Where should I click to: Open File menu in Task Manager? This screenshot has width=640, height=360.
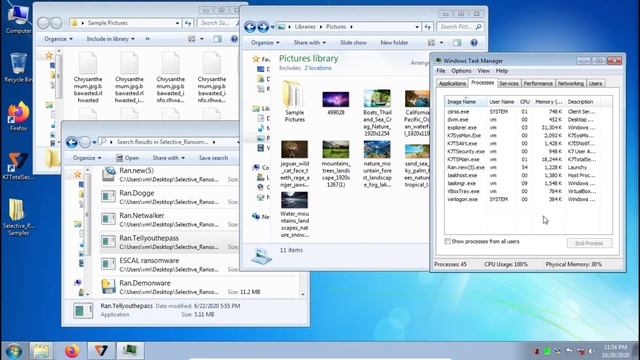click(x=441, y=71)
